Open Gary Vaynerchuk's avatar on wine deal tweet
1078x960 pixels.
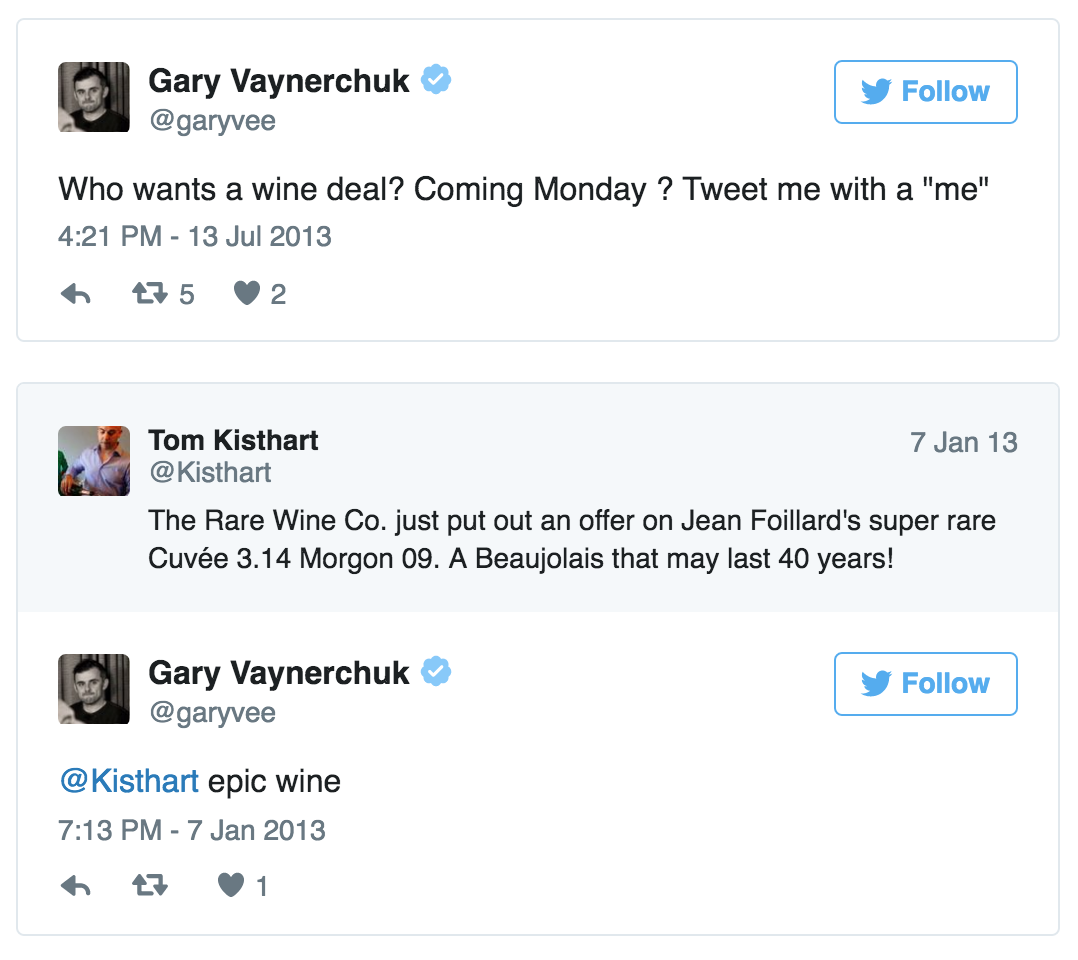click(x=94, y=97)
